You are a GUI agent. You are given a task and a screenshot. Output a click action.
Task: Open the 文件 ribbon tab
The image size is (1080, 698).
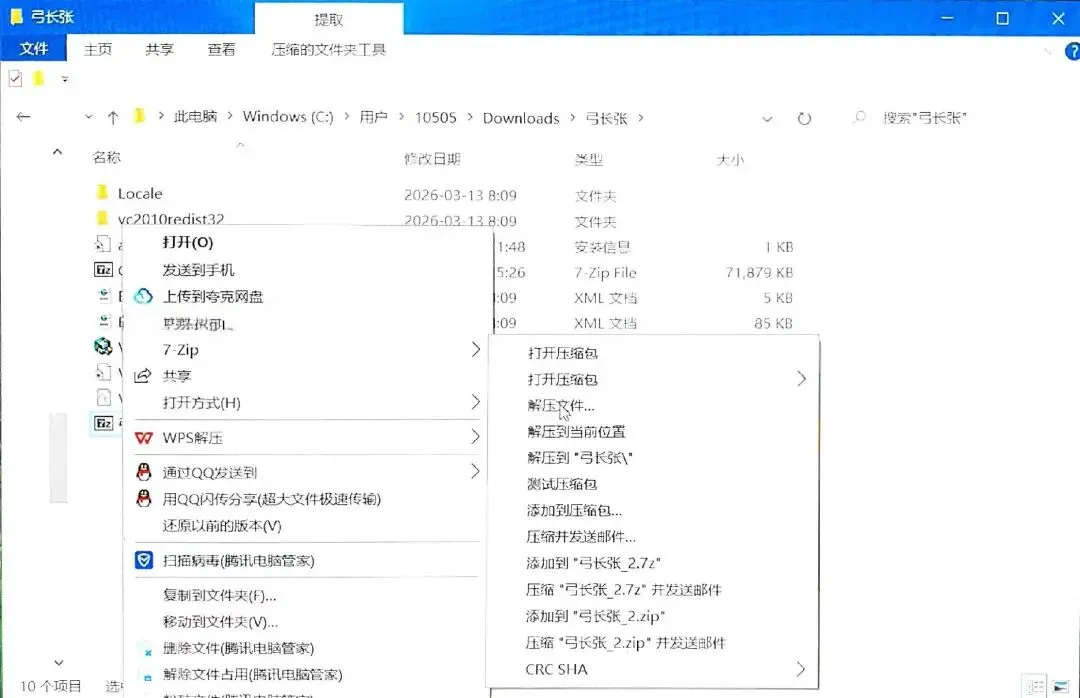(34, 49)
